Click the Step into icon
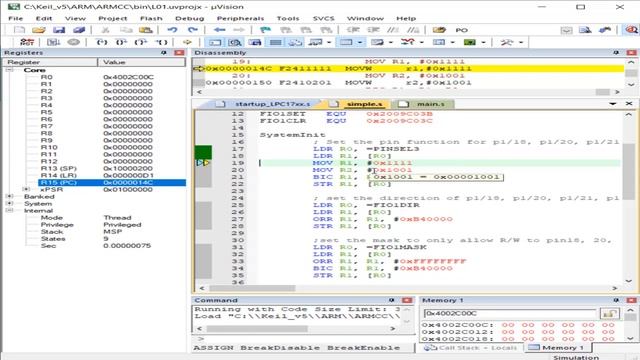The height and width of the screenshot is (360, 640). coord(101,42)
